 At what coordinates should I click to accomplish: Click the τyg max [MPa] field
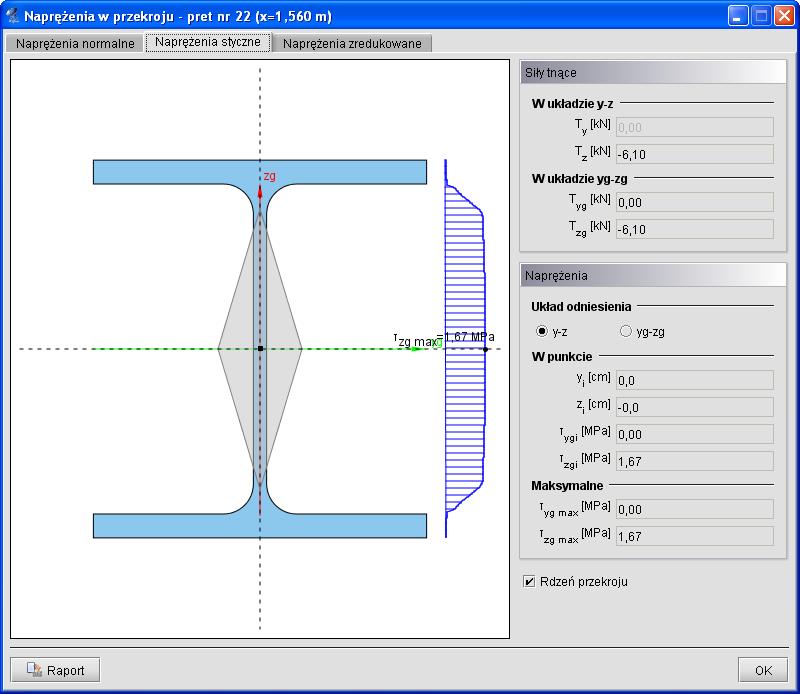(694, 509)
